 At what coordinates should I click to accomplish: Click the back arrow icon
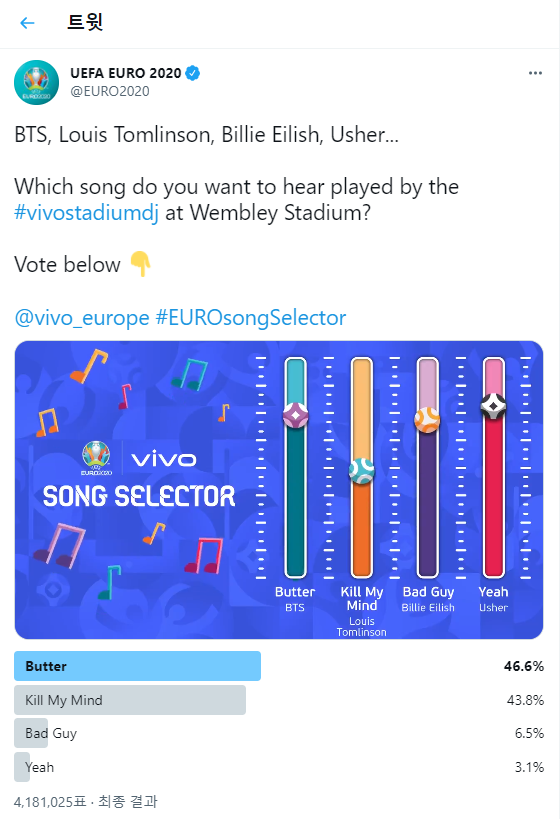27,22
